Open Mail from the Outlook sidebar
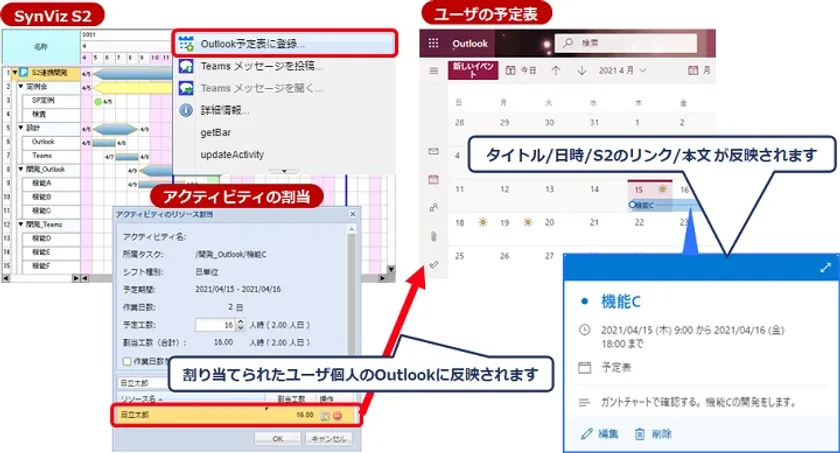The height and width of the screenshot is (453, 840). (434, 152)
